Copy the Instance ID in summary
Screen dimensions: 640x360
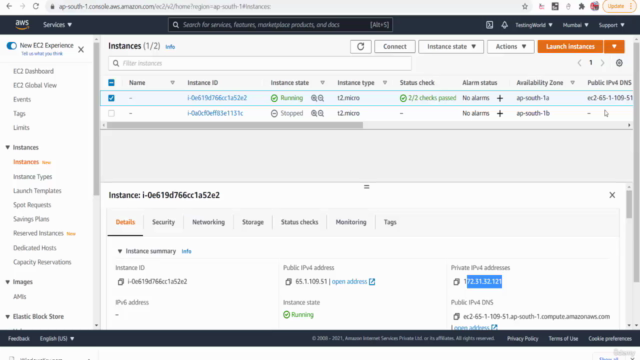tap(120, 282)
